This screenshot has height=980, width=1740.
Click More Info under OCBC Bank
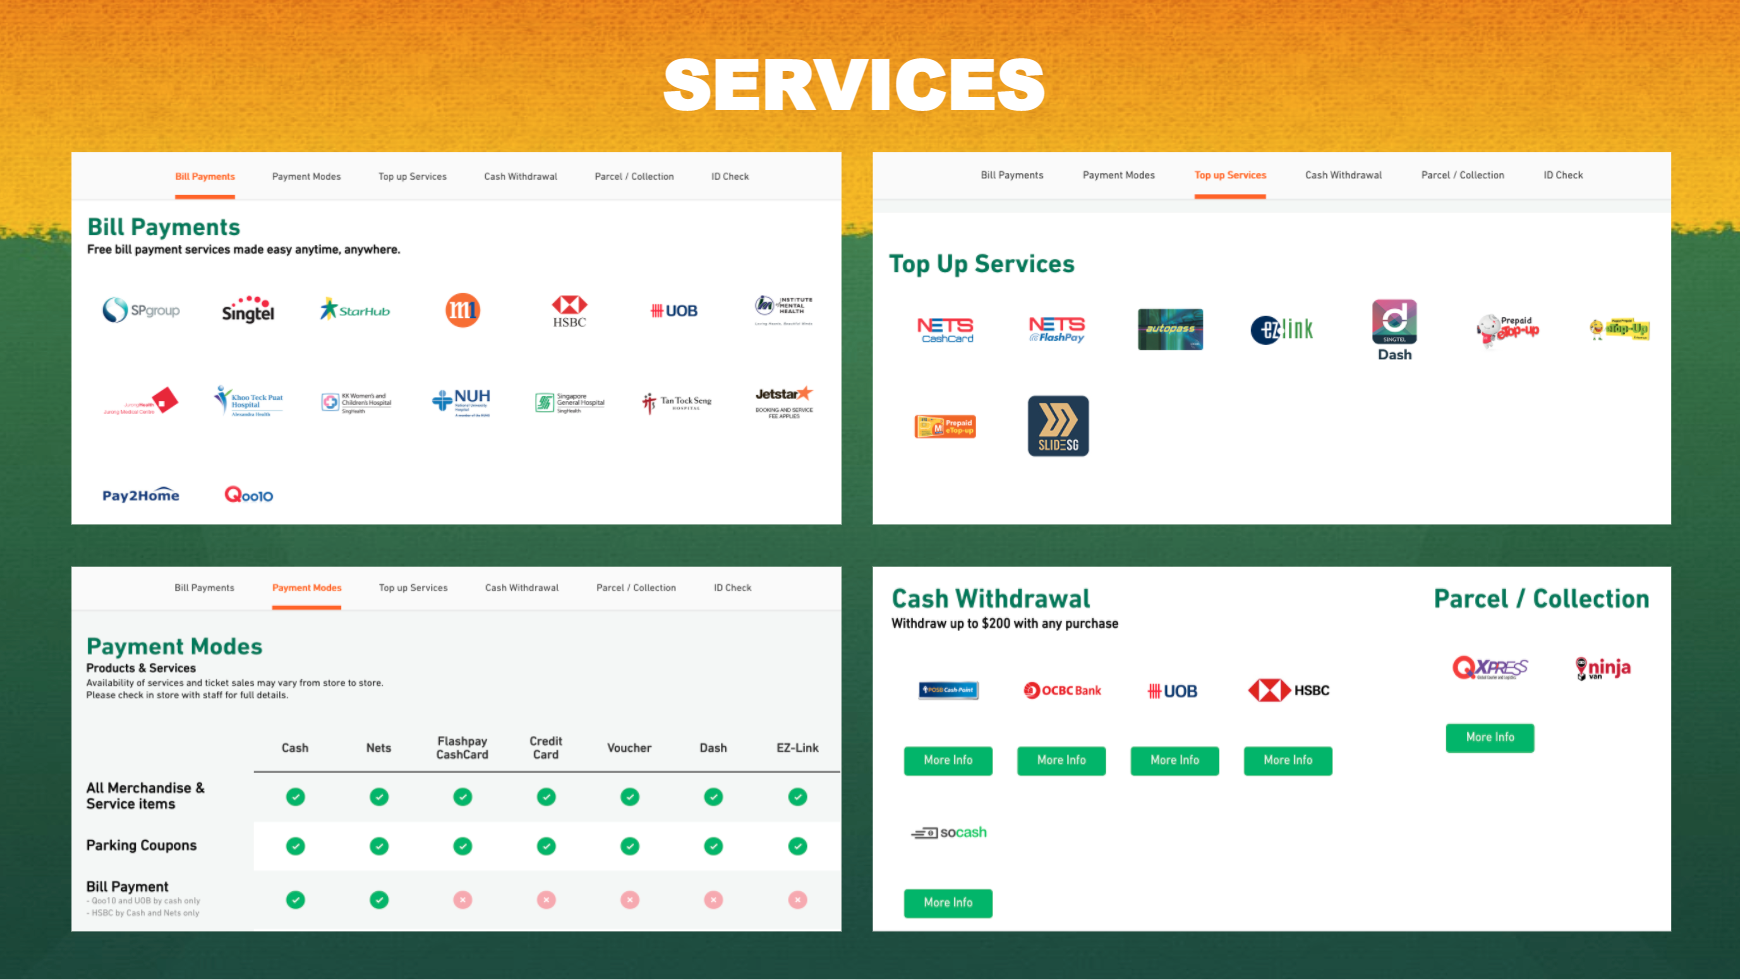tap(1061, 760)
